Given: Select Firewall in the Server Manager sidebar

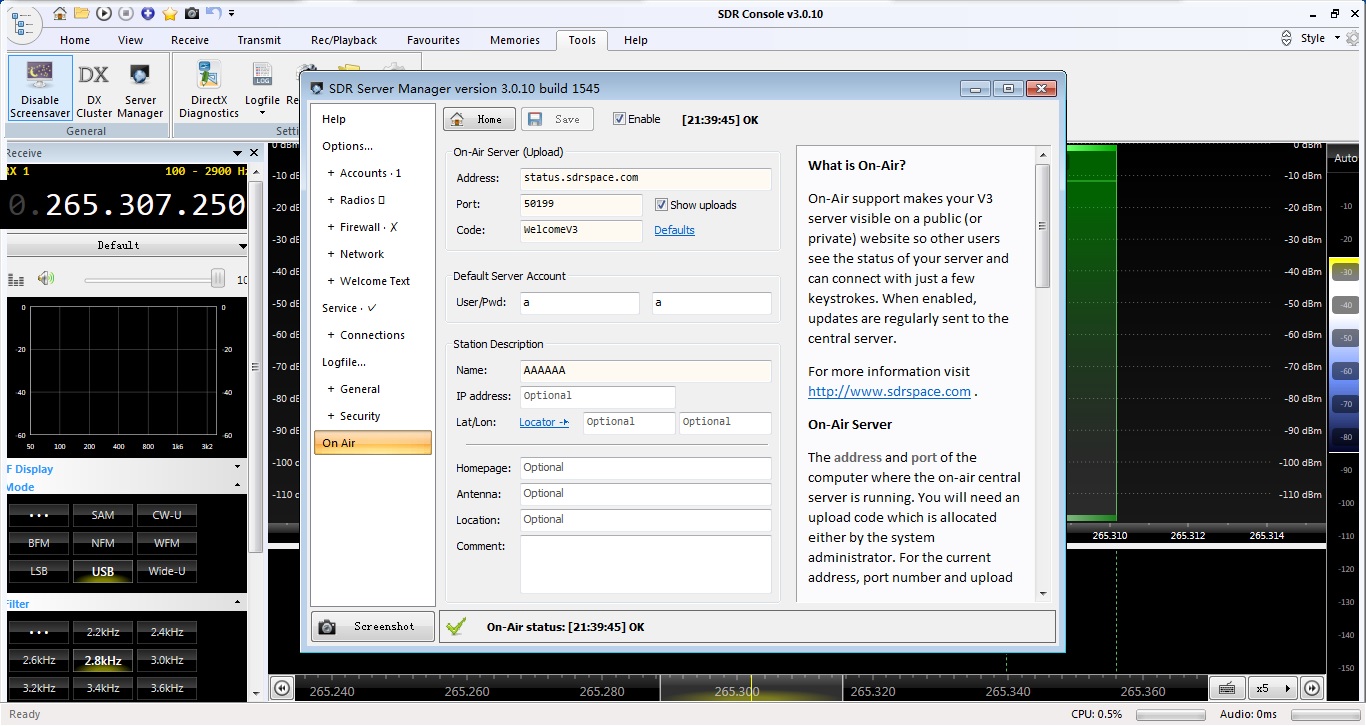Looking at the screenshot, I should coord(372,227).
